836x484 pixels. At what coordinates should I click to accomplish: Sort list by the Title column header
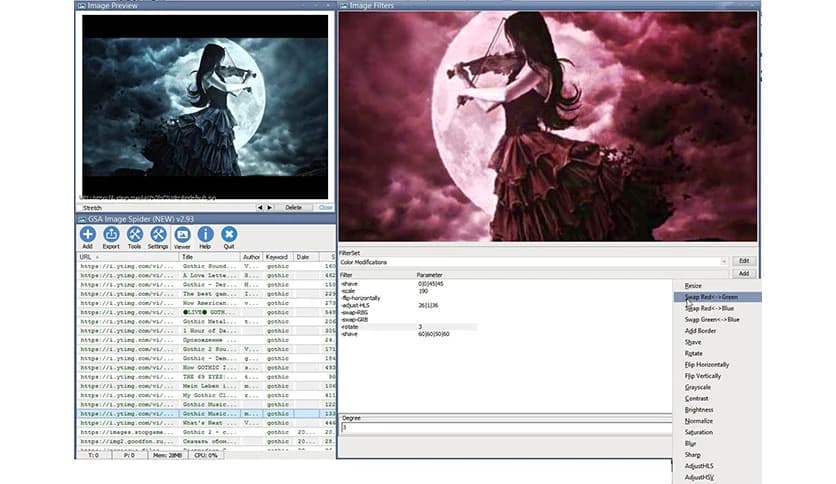210,257
